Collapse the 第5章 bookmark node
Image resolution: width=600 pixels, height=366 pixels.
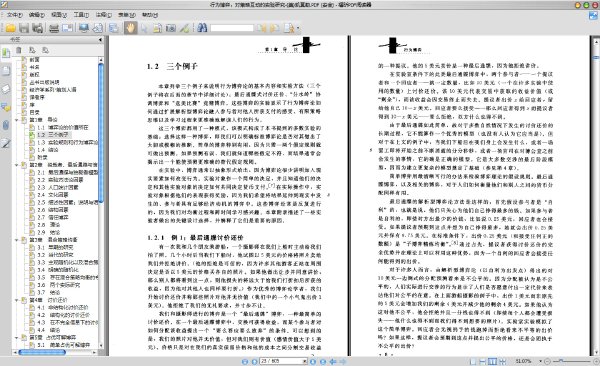tap(16, 337)
